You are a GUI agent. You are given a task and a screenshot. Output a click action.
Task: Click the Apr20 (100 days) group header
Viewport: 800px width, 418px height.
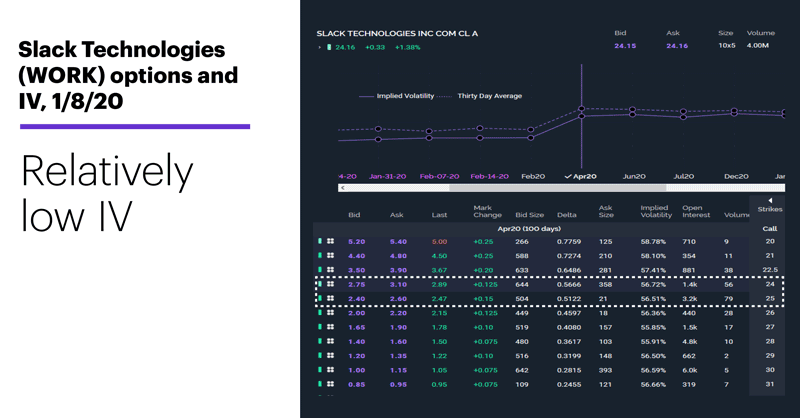point(529,228)
